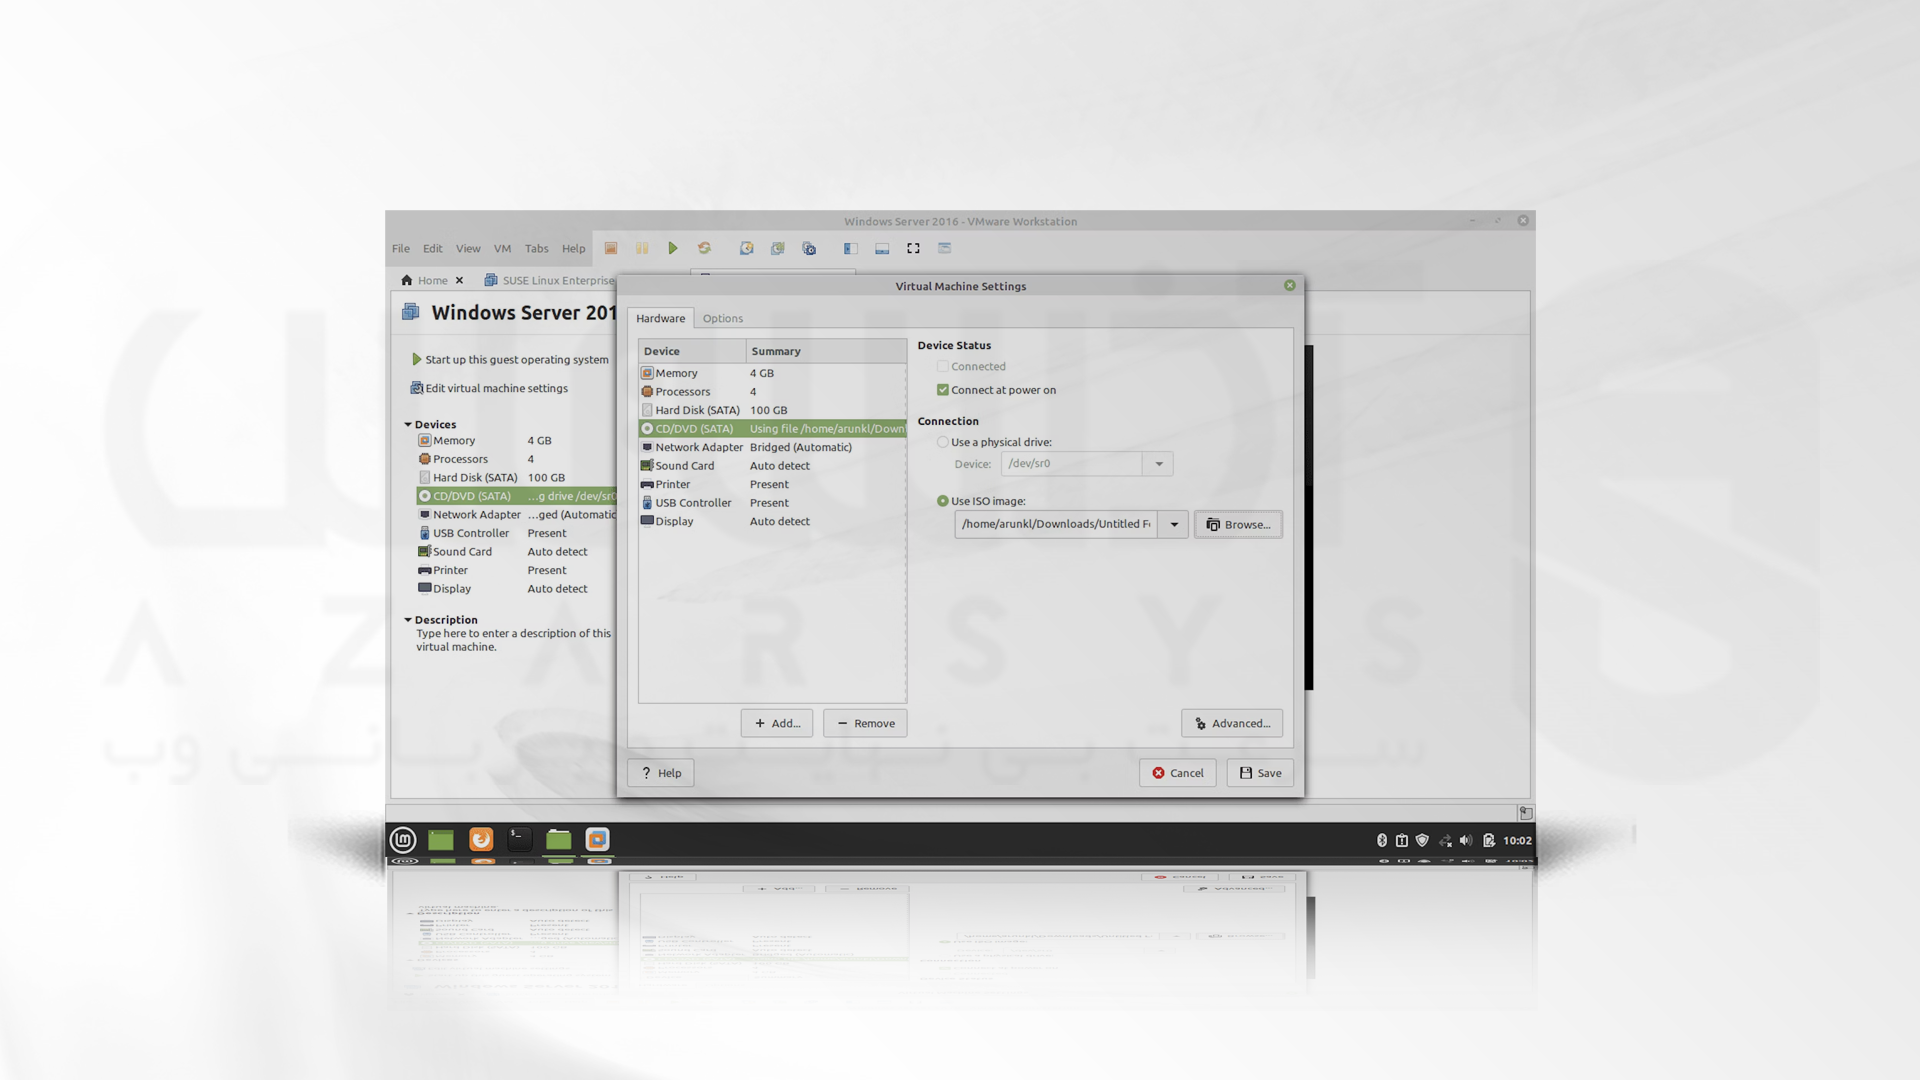Collapse the Devices section triangle
Viewport: 1920px width, 1080px height.
pos(408,424)
